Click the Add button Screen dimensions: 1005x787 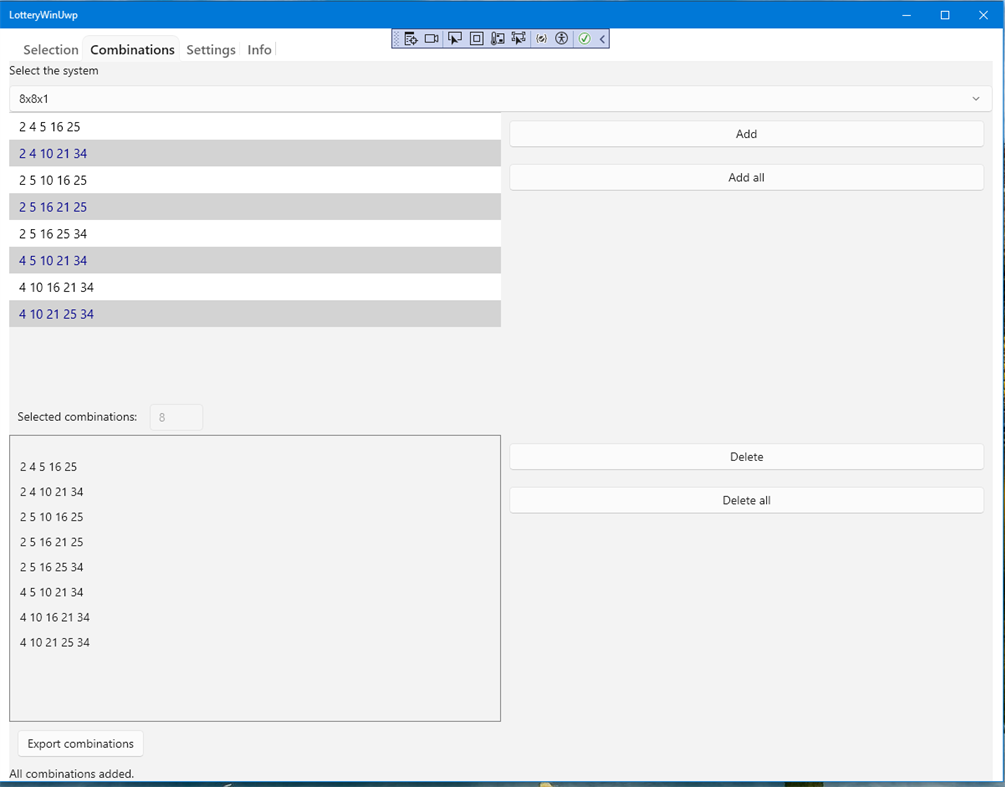tap(747, 134)
